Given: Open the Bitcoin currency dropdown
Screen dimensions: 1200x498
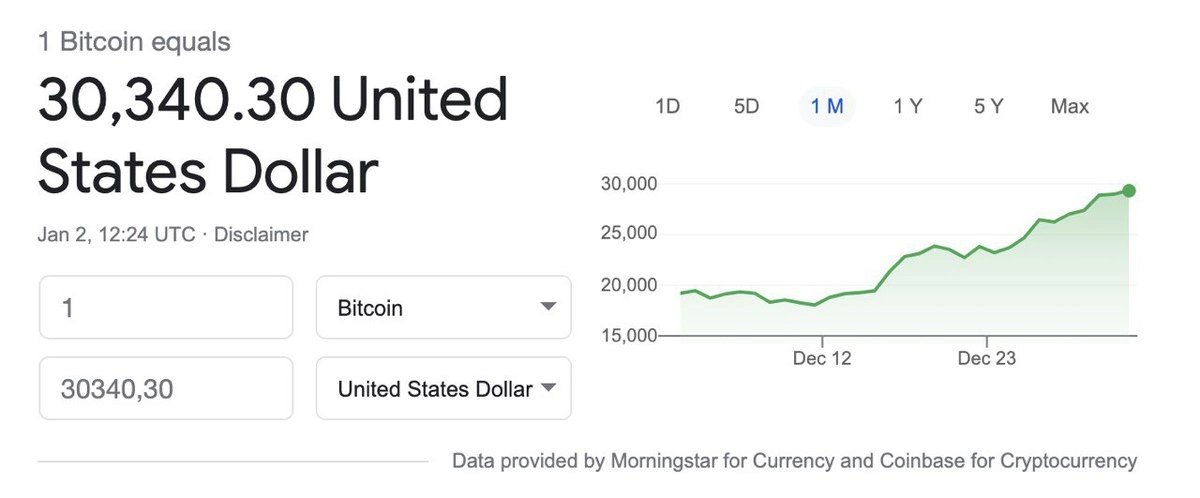Looking at the screenshot, I should [443, 308].
